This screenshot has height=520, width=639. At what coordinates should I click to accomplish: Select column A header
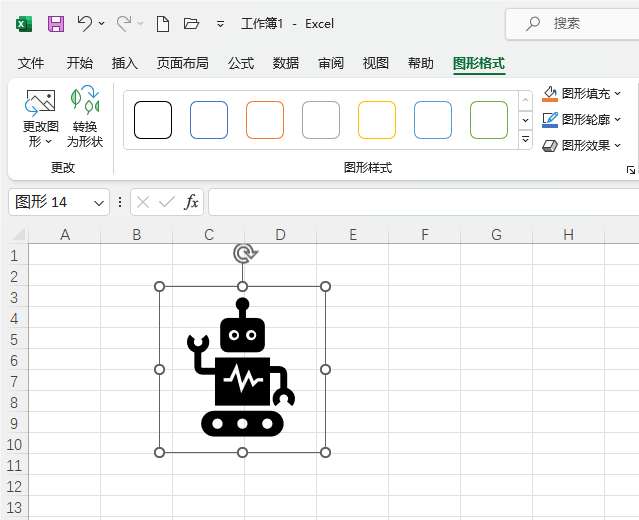click(x=65, y=235)
